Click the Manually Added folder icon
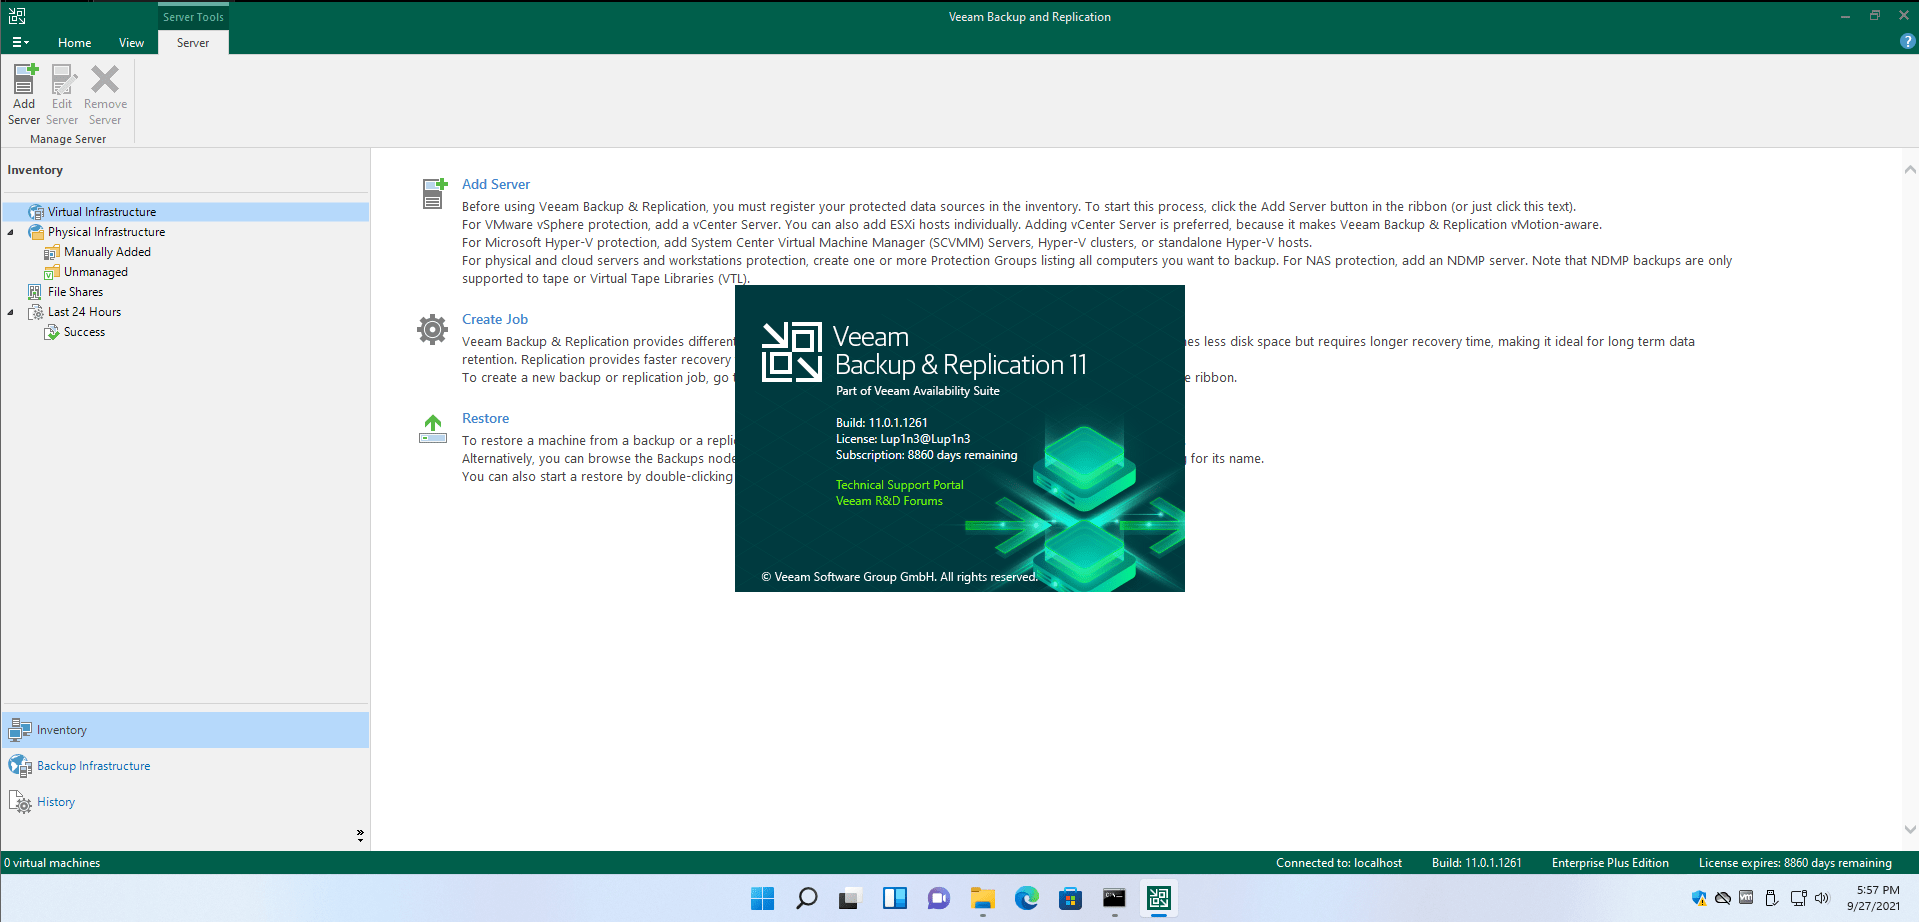1919x922 pixels. point(52,252)
